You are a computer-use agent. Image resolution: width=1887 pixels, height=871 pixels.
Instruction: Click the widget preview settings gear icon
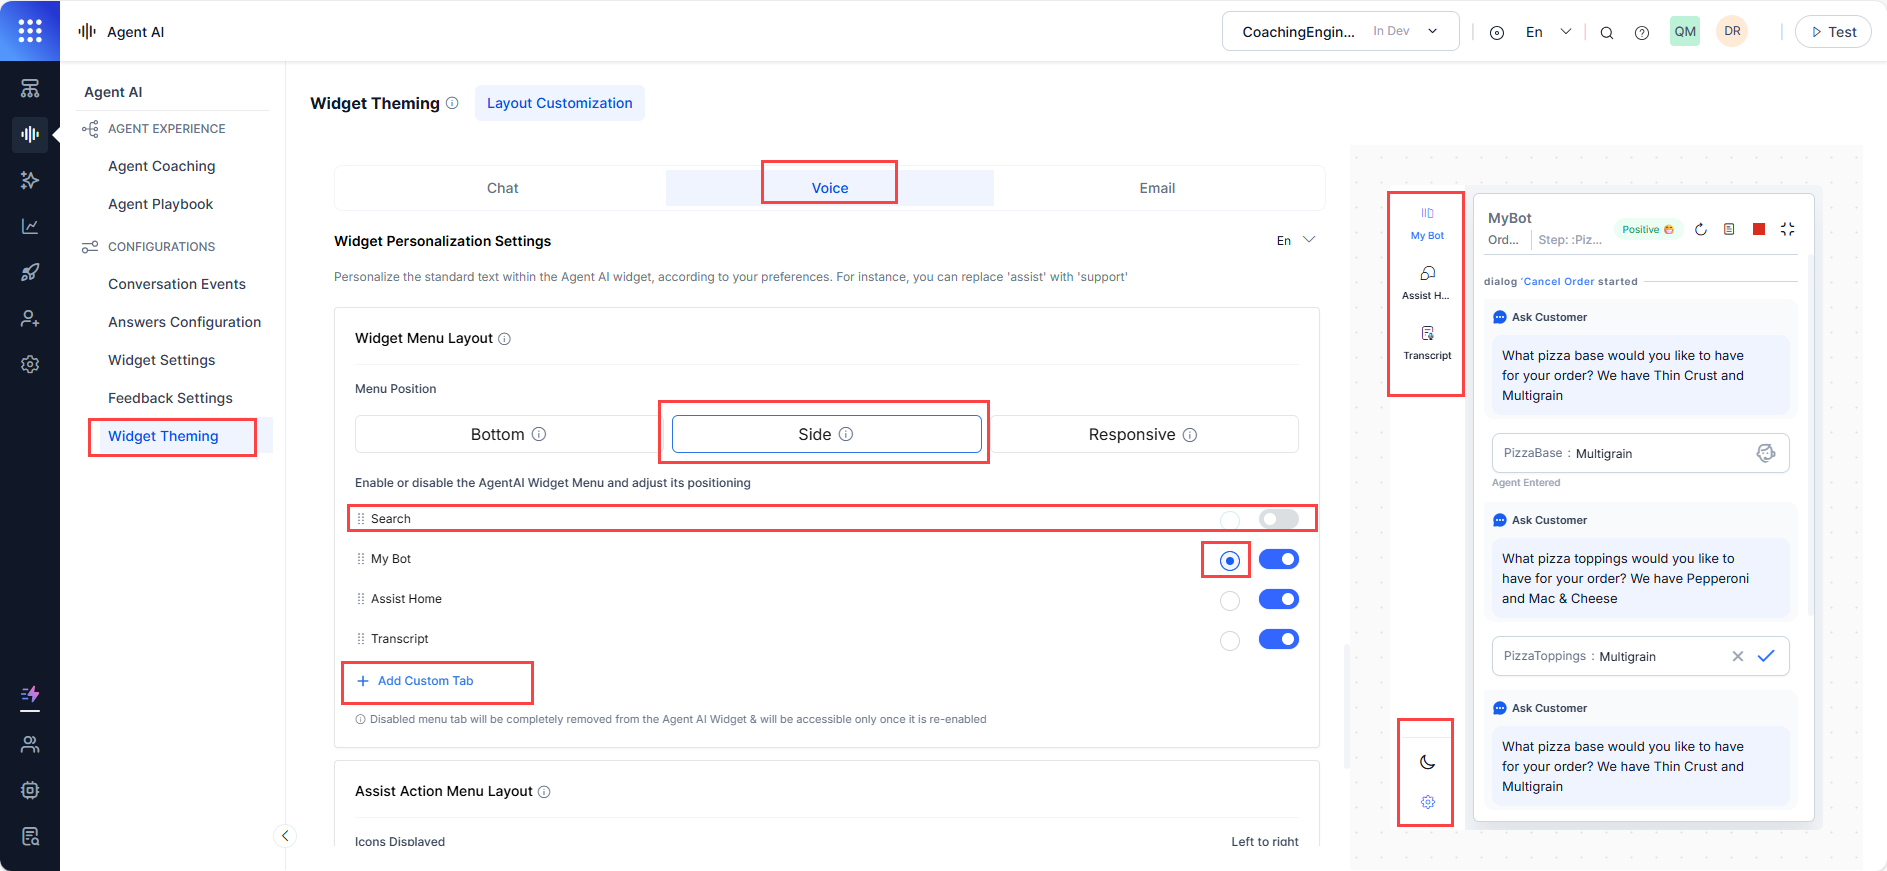[x=1427, y=802]
